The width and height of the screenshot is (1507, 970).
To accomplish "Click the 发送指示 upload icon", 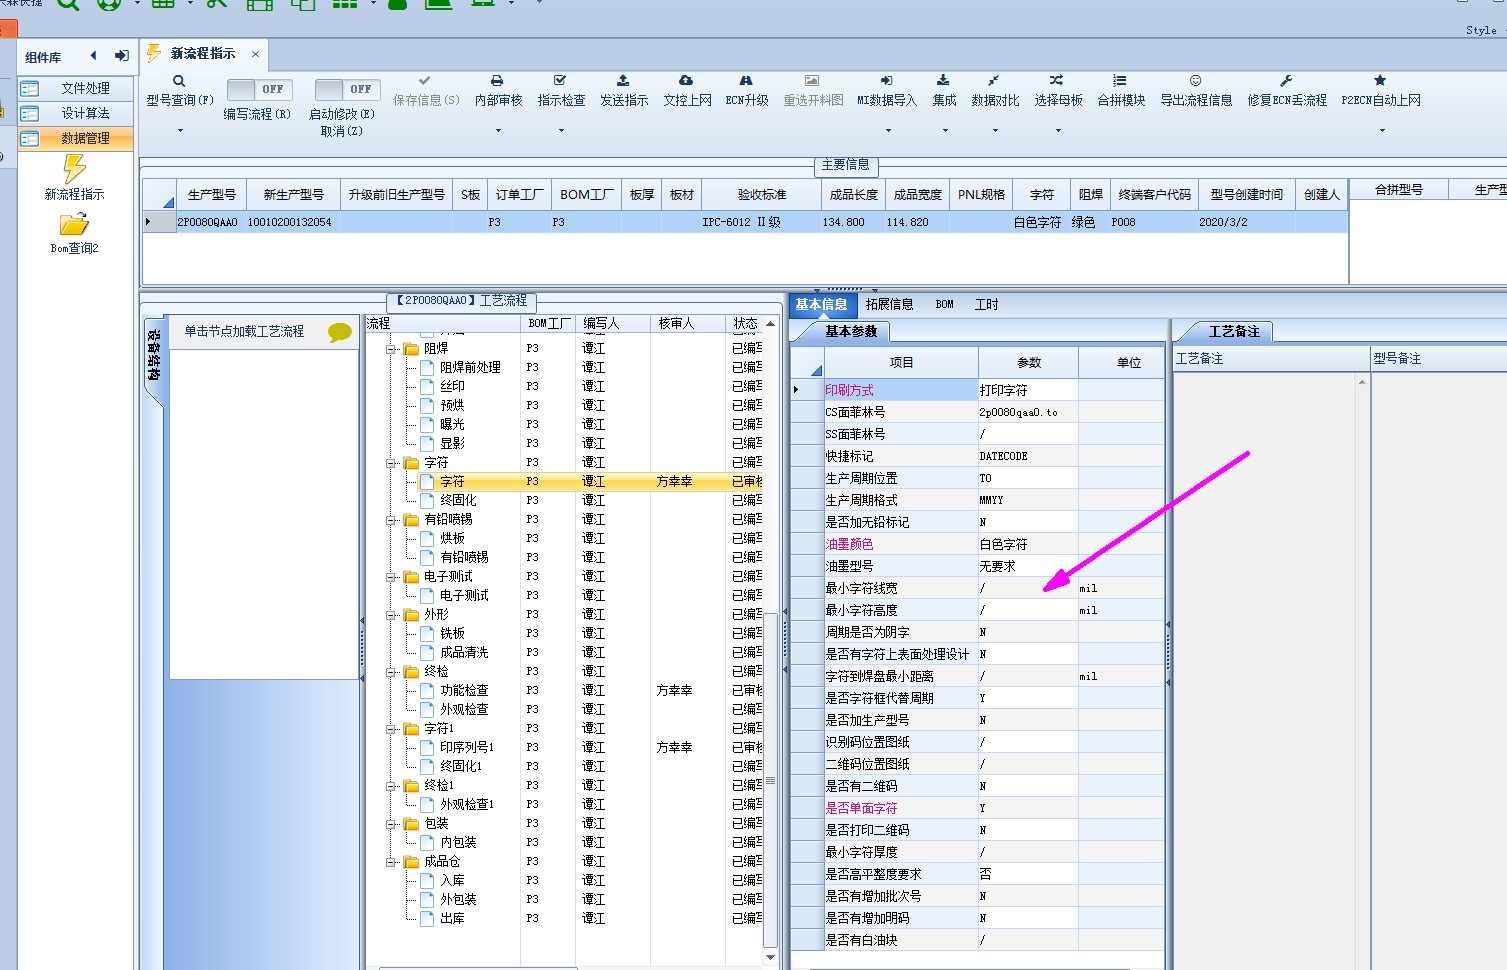I will click(623, 80).
